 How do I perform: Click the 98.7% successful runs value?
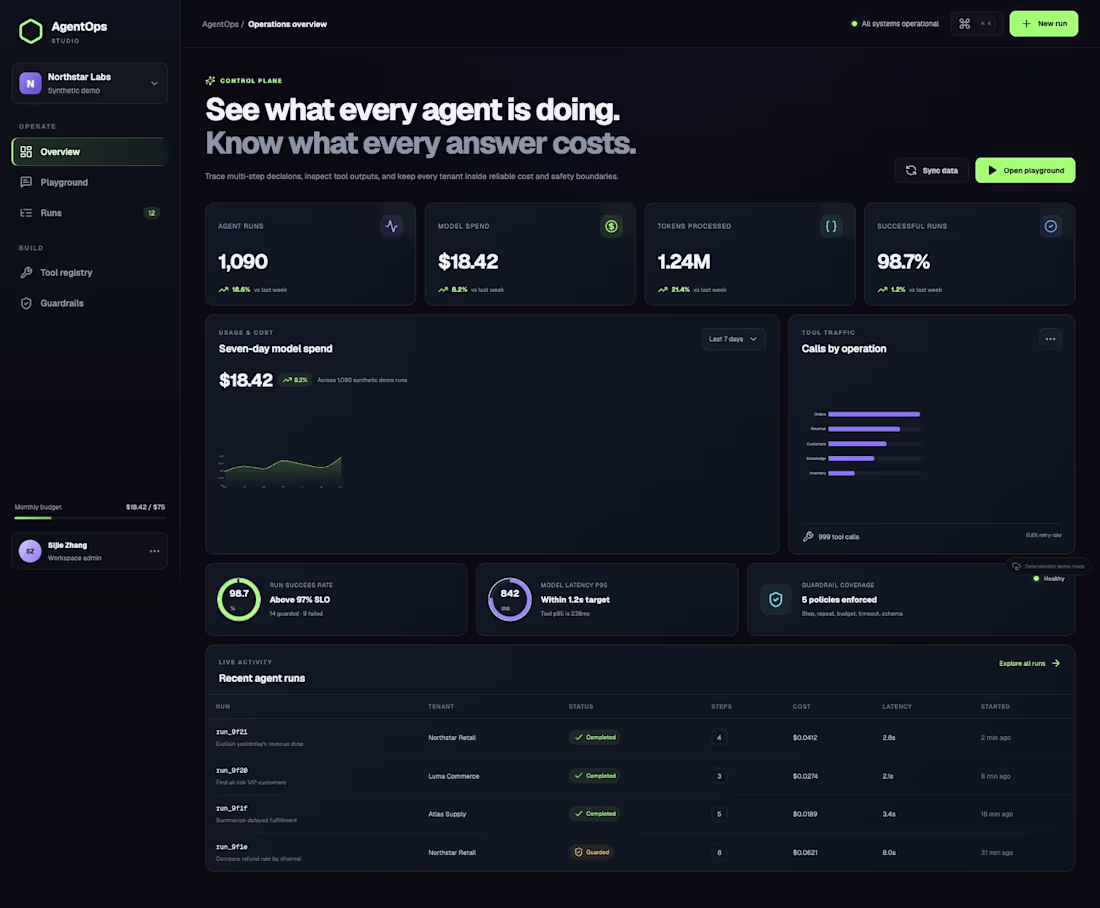click(x=903, y=262)
